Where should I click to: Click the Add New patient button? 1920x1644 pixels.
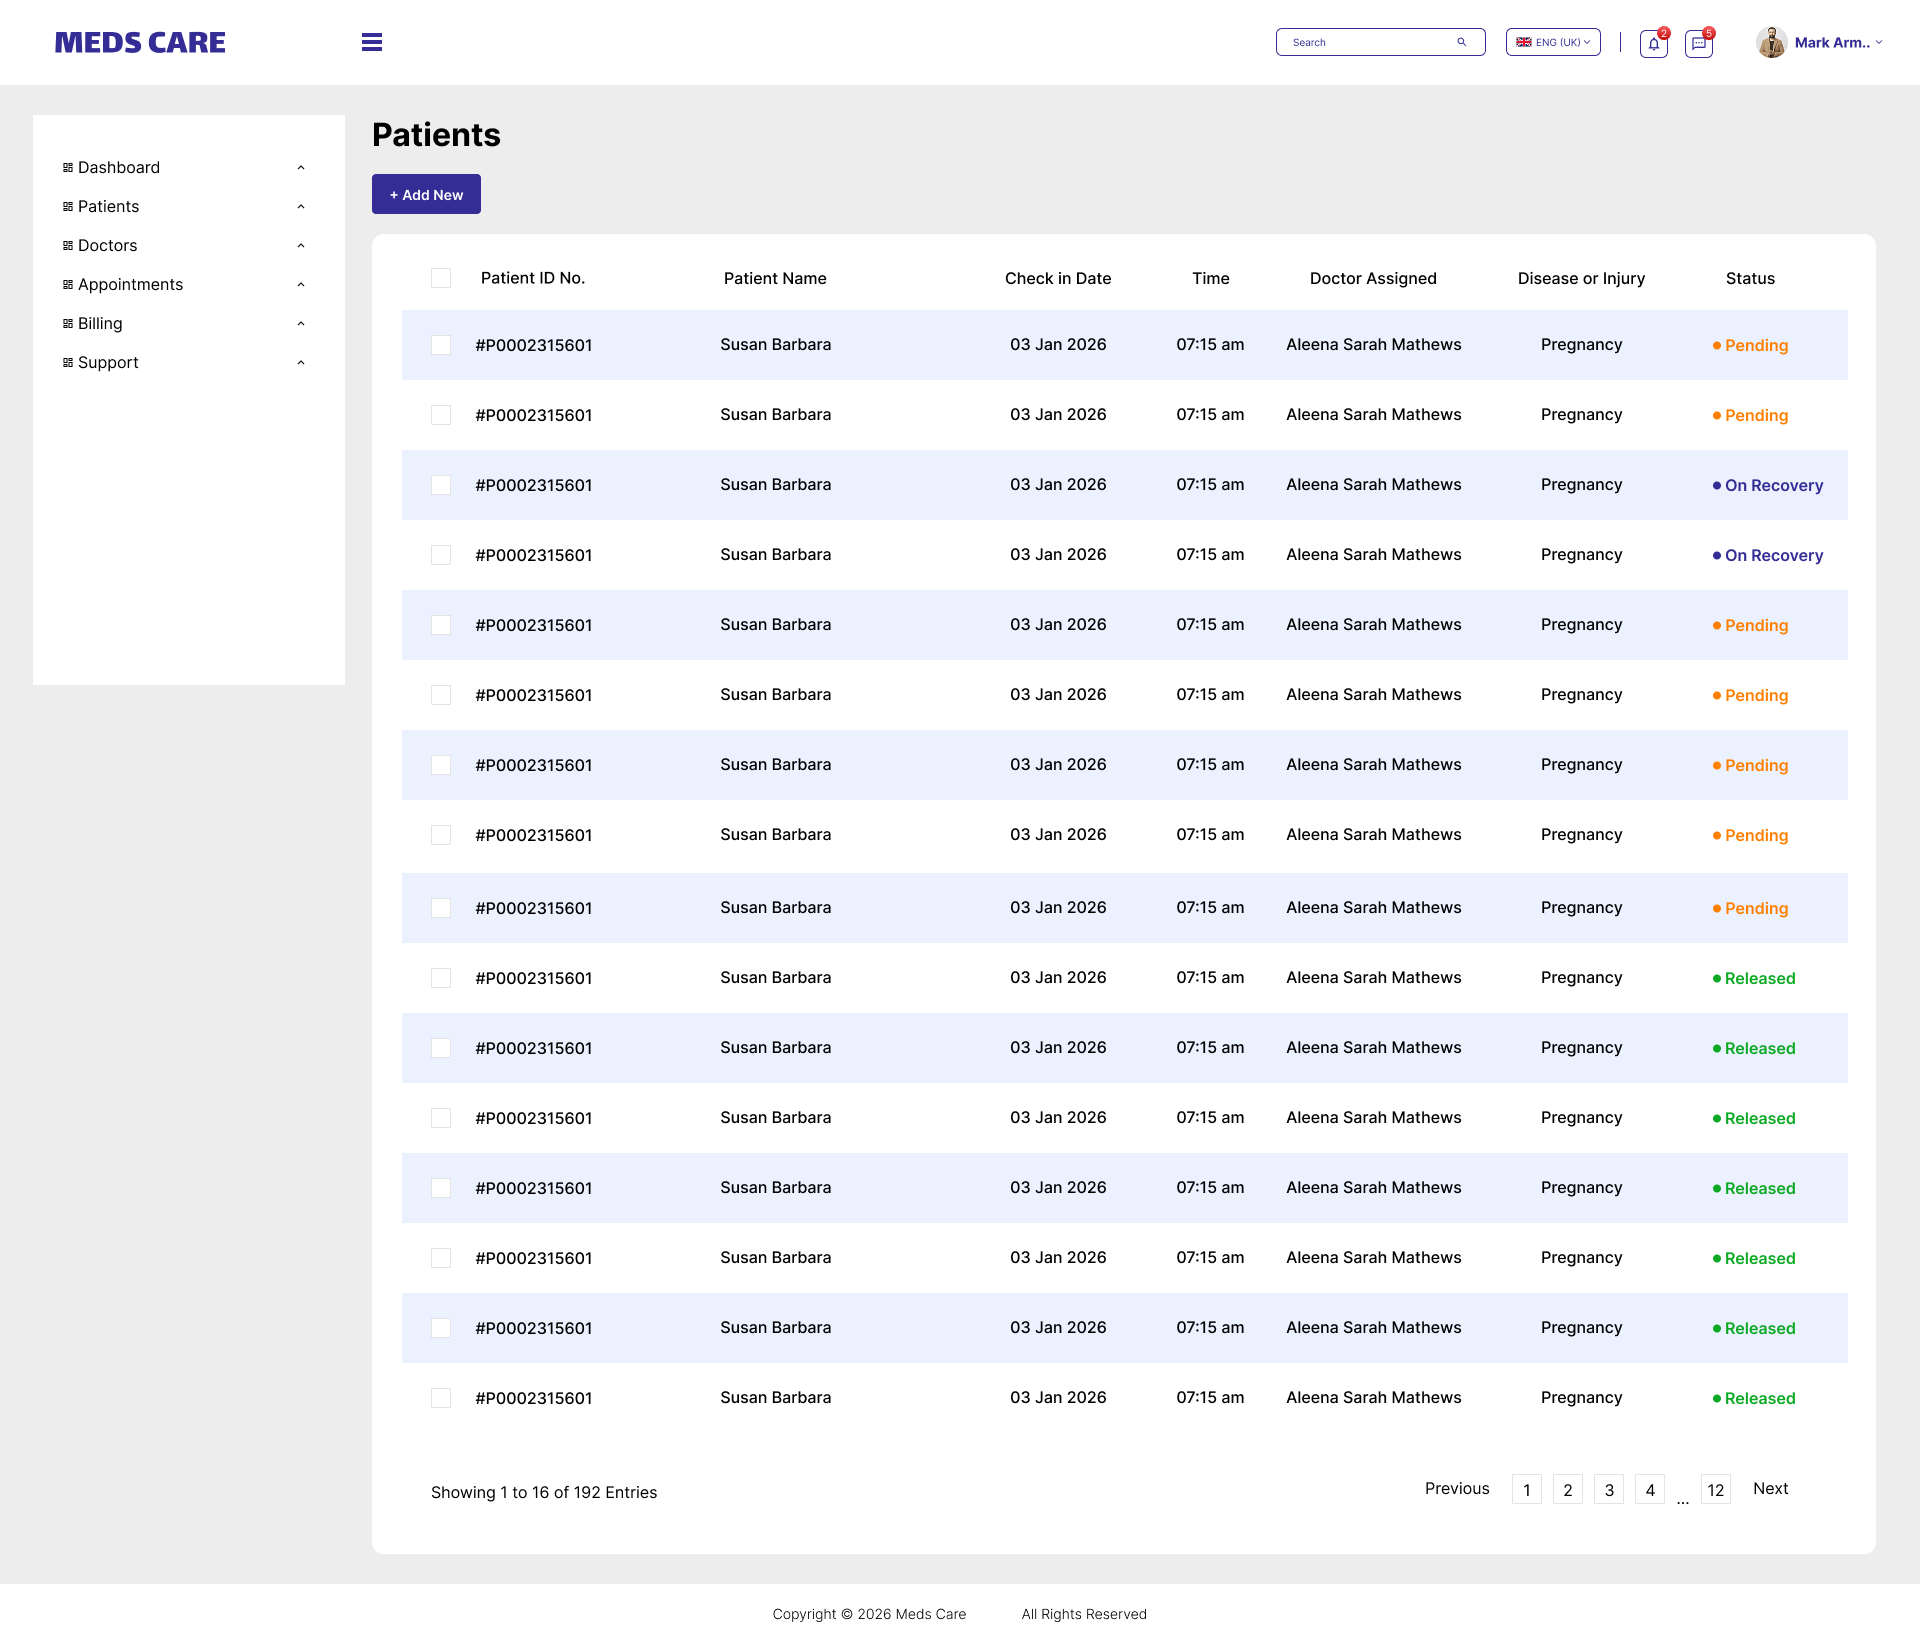[426, 194]
